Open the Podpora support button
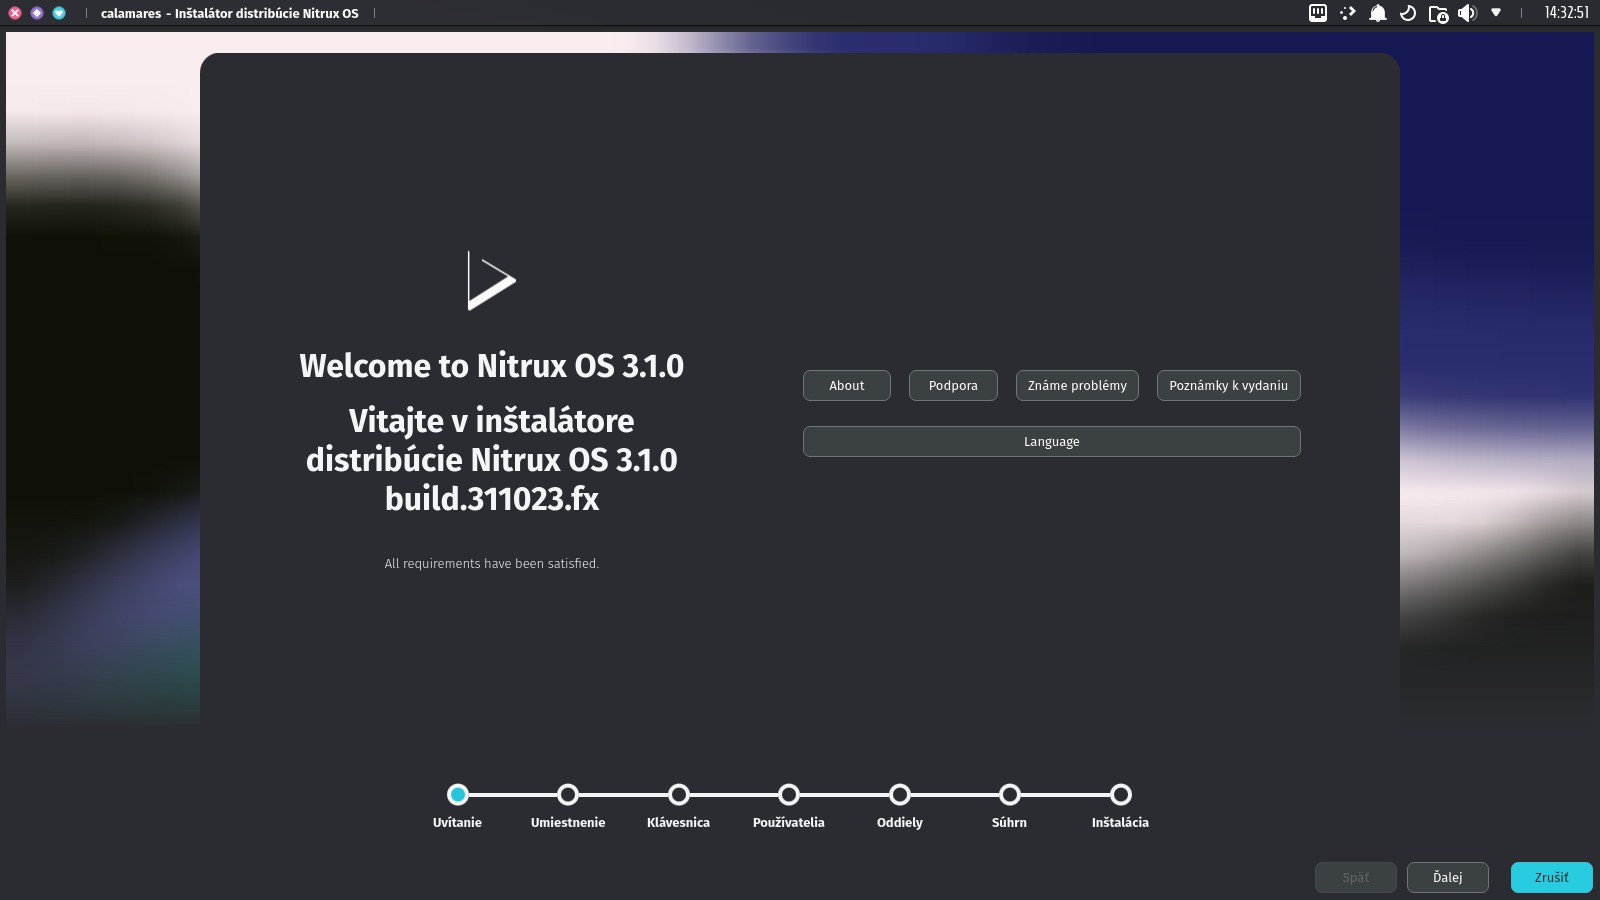Viewport: 1600px width, 900px height. click(953, 385)
